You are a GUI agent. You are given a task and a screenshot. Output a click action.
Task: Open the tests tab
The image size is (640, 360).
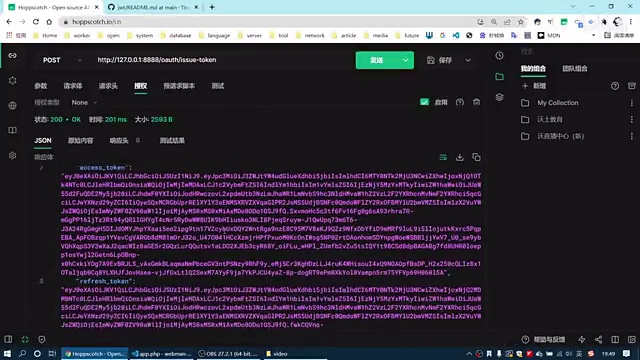click(218, 86)
